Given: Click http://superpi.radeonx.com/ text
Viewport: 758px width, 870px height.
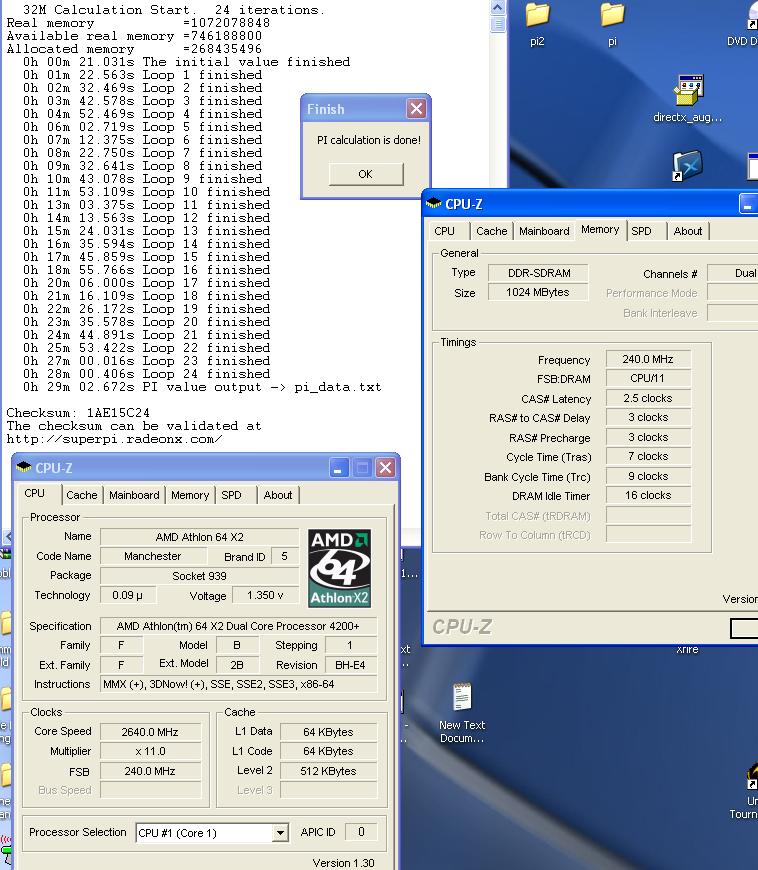Looking at the screenshot, I should click(114, 439).
